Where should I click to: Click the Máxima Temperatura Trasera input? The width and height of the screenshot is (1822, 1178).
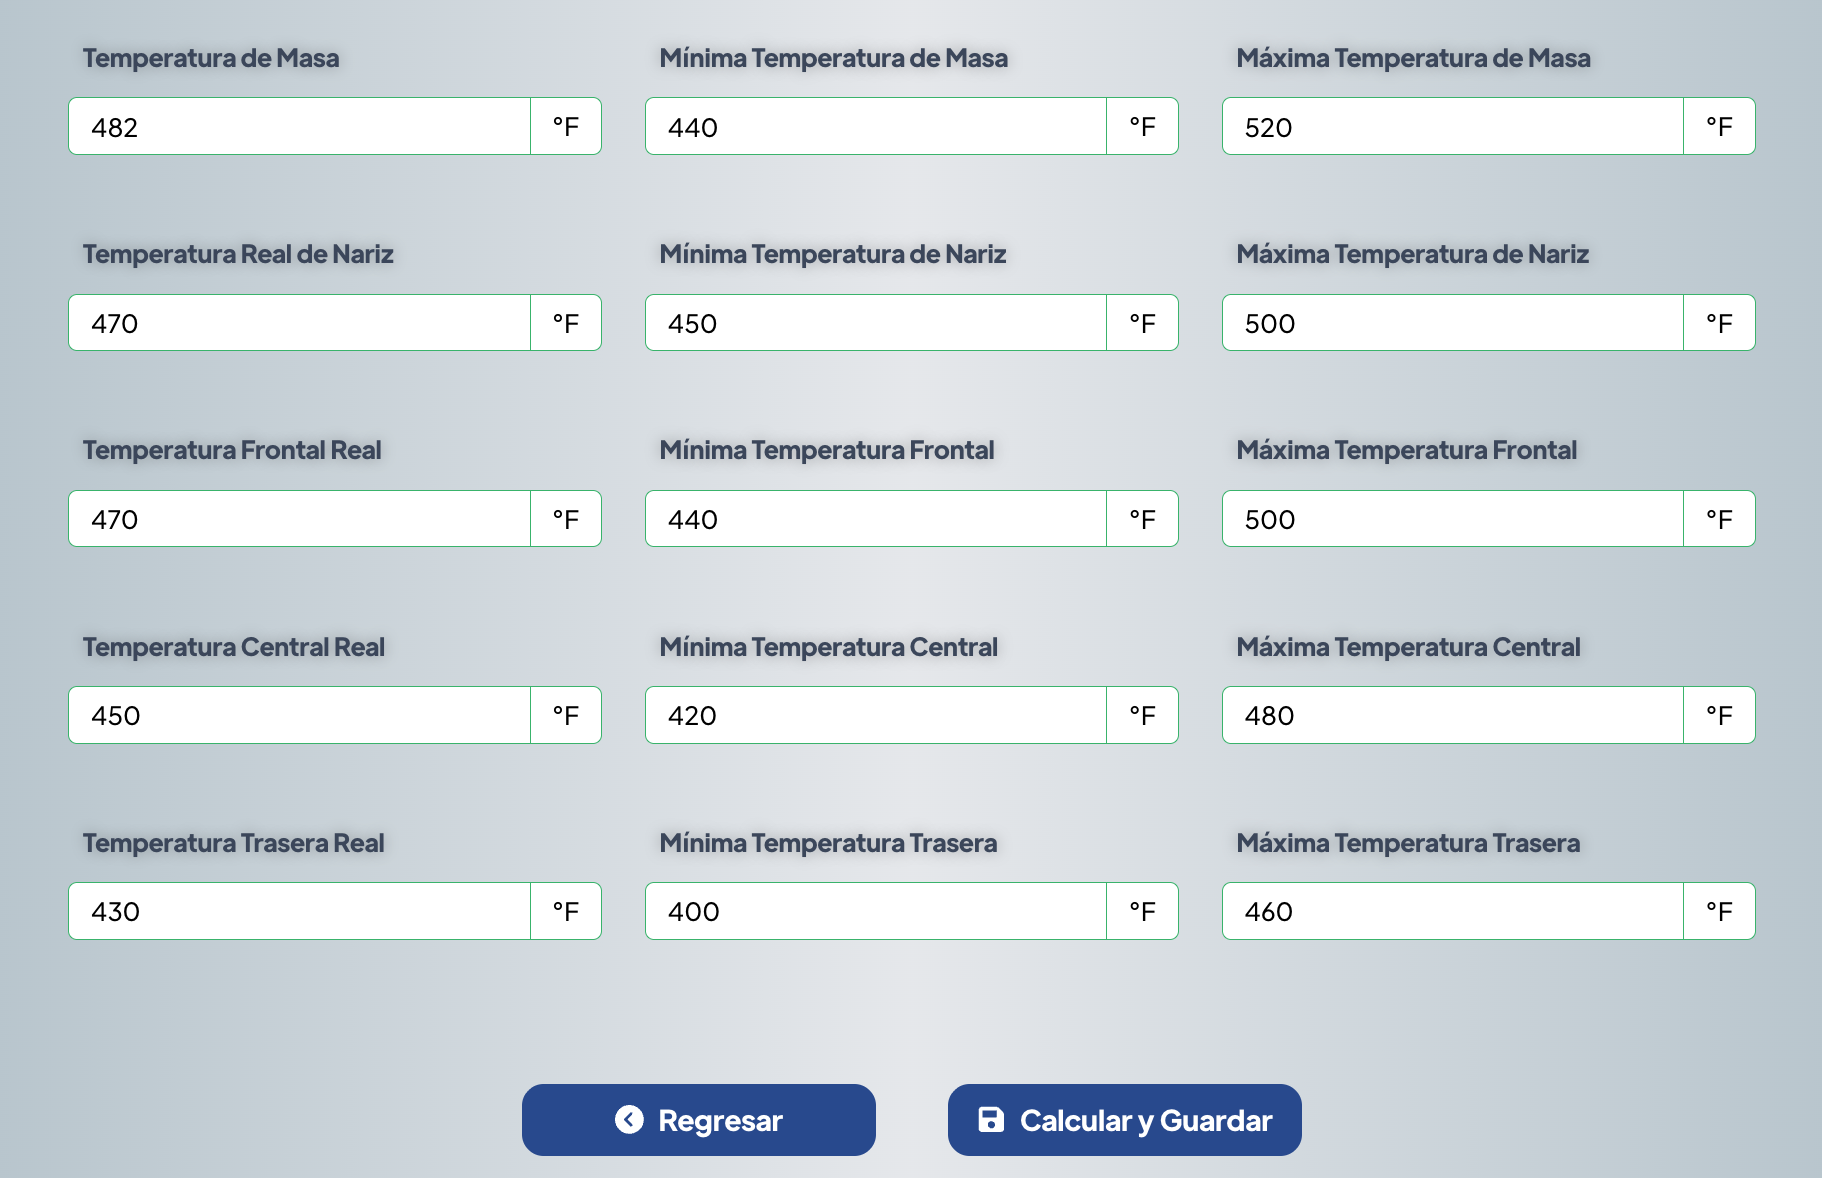(x=1452, y=911)
